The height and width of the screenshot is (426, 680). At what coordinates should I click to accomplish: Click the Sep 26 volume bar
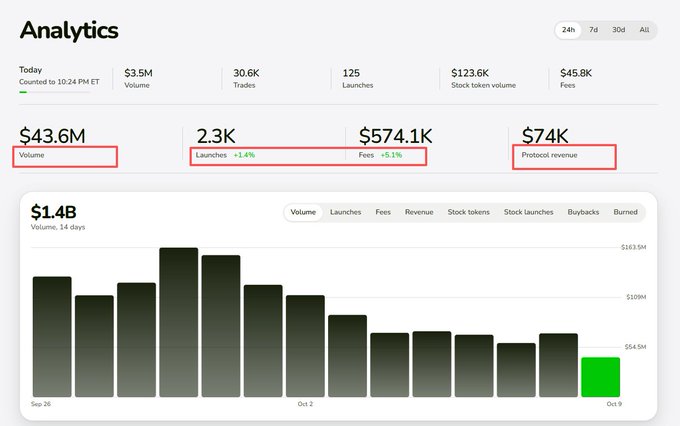[x=52, y=337]
